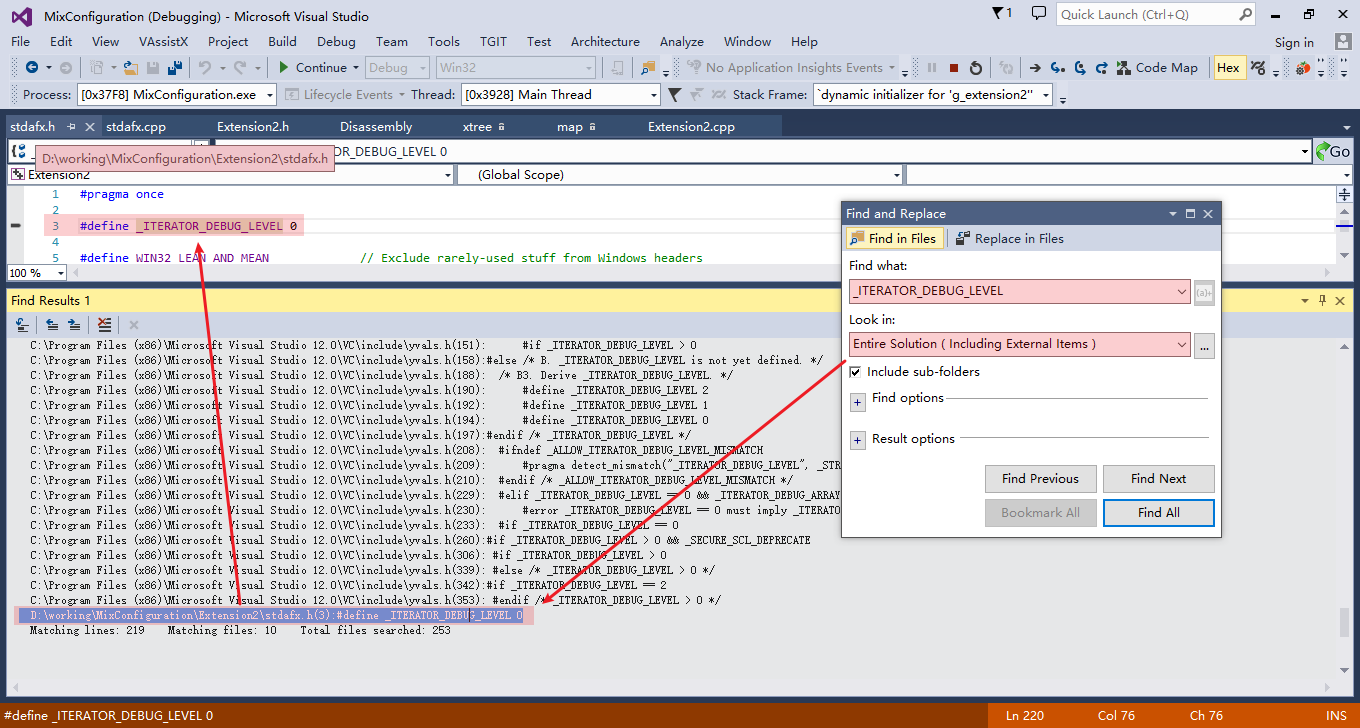Viewport: 1360px width, 728px height.
Task: Open the Stack Frame dropdown
Action: tap(1047, 95)
